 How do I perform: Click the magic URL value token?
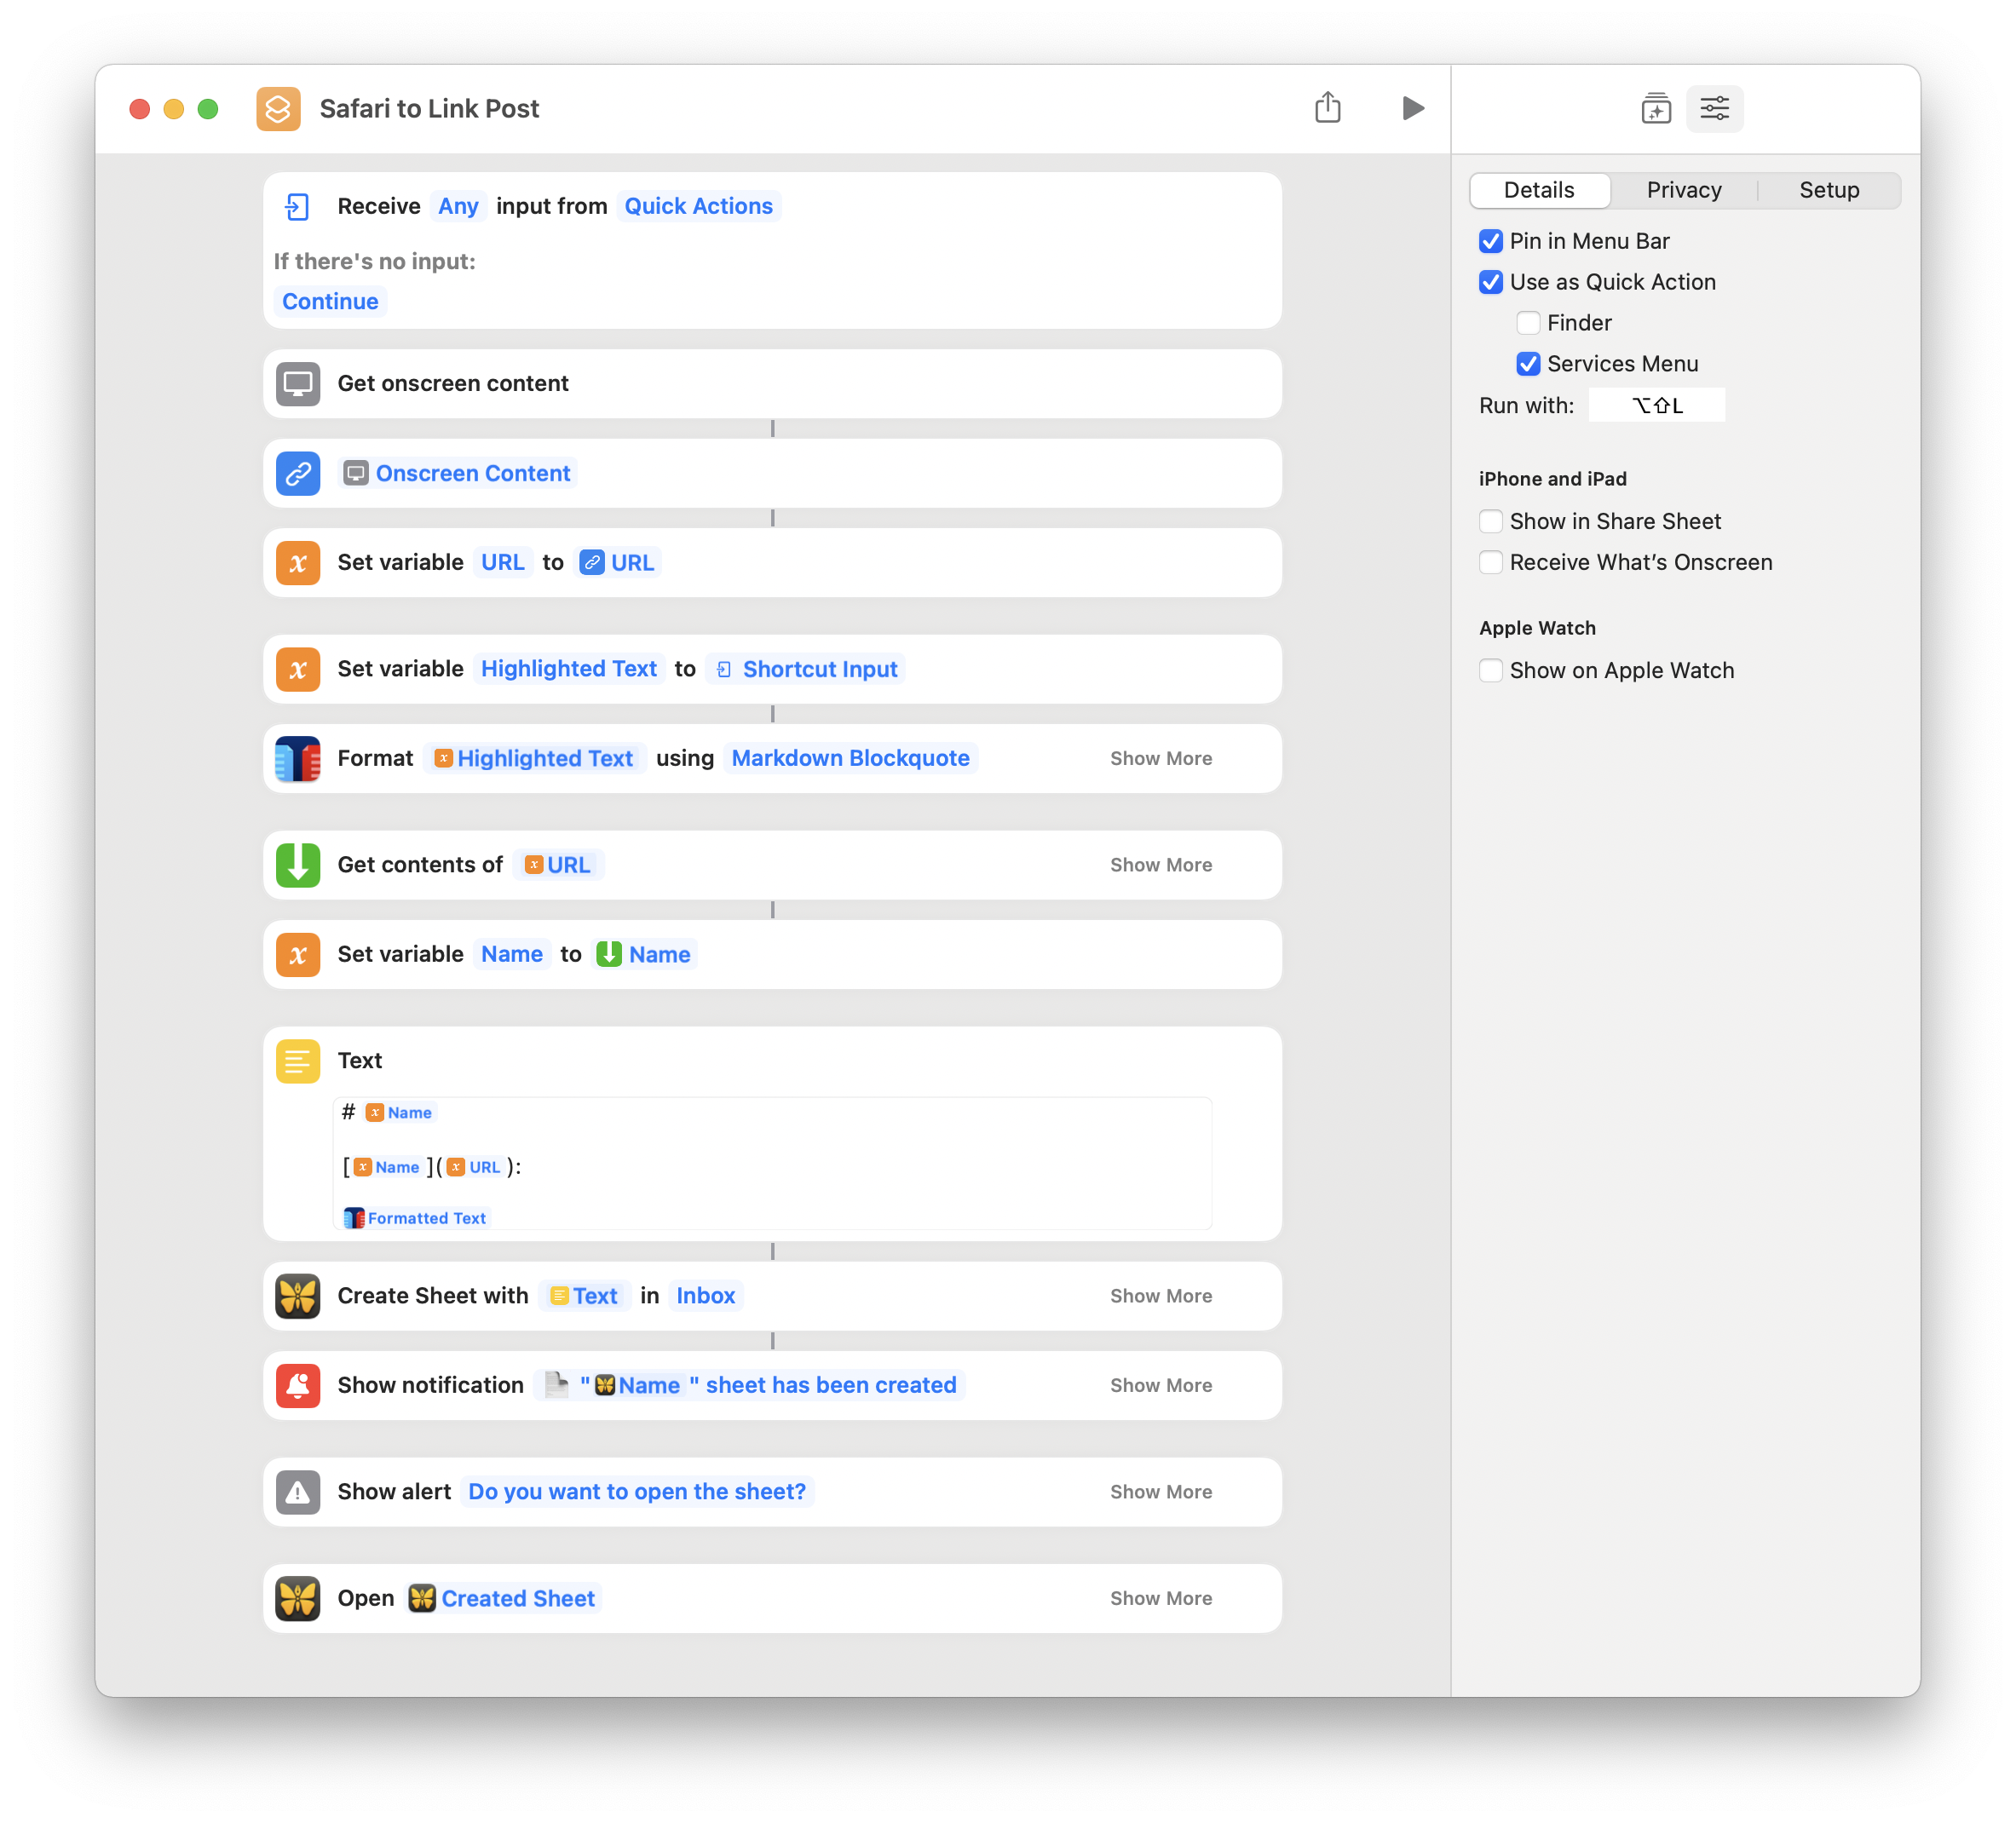(x=618, y=562)
